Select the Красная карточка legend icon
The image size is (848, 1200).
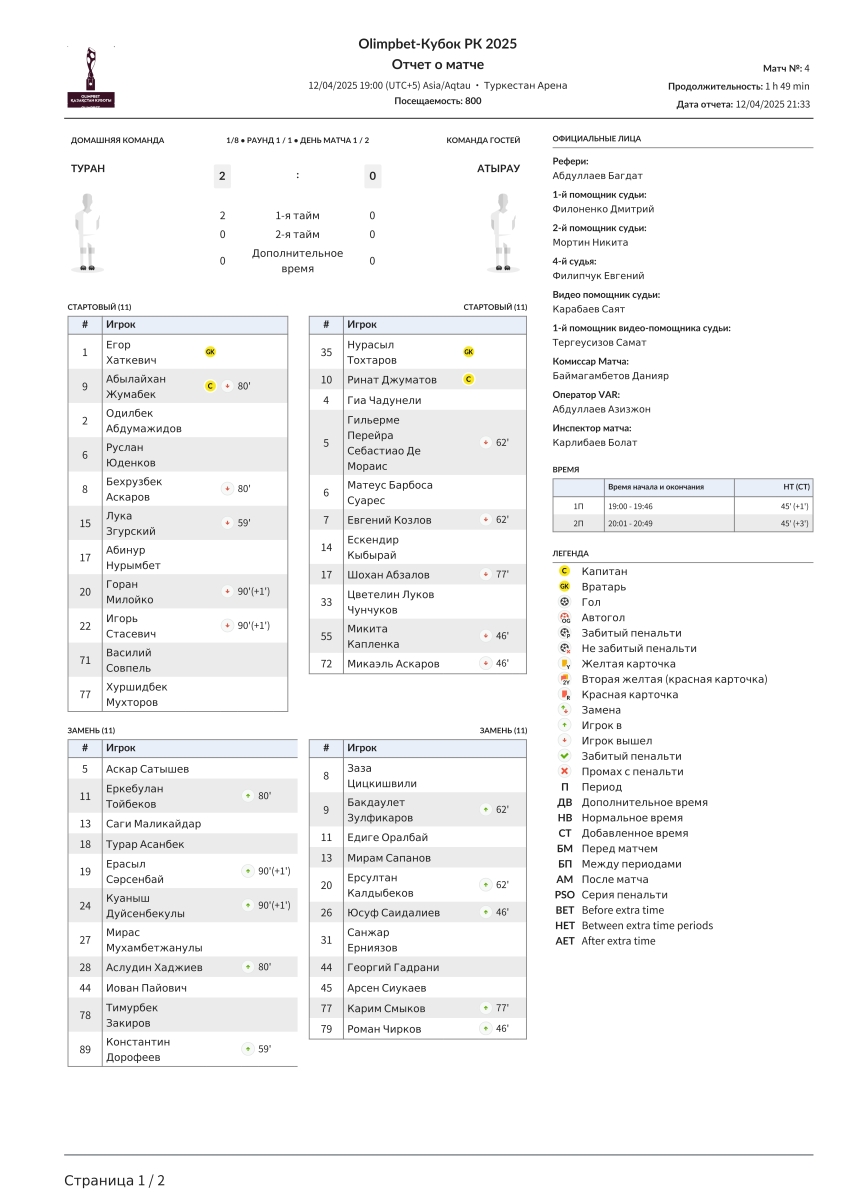coord(565,695)
